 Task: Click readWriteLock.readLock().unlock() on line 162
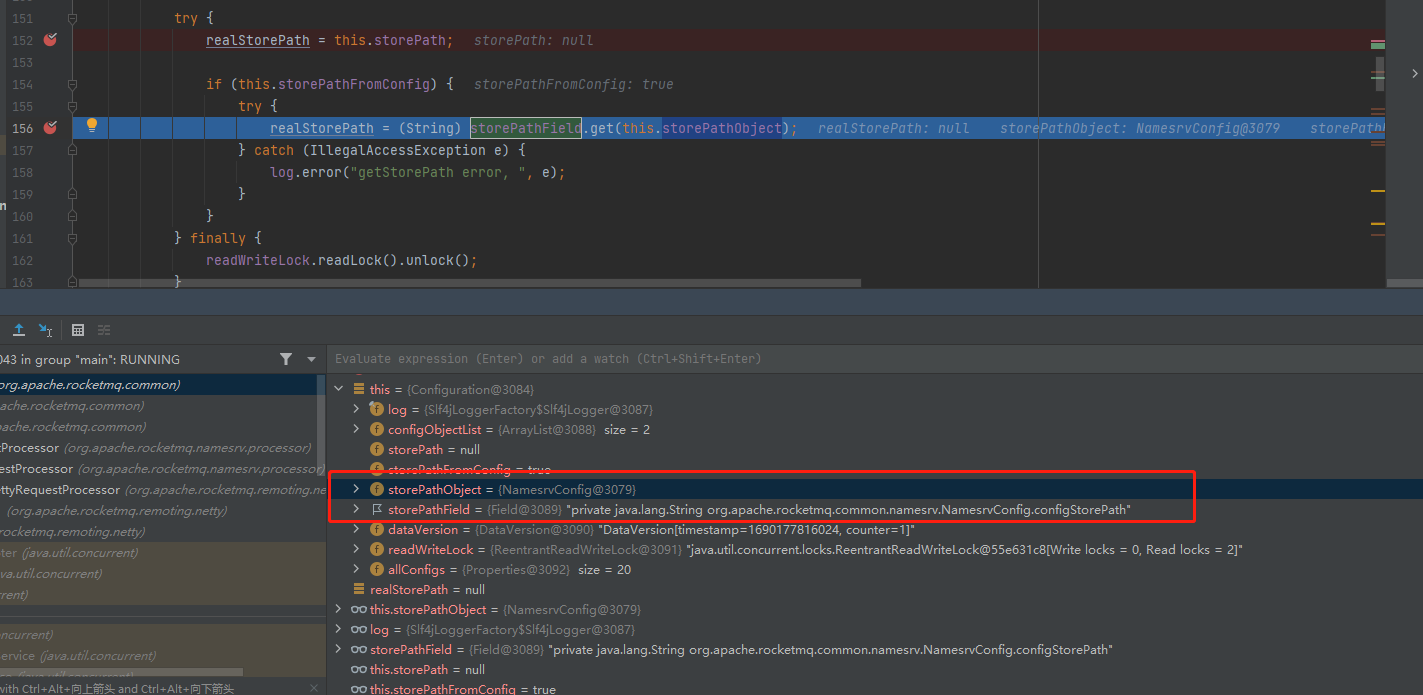point(341,260)
